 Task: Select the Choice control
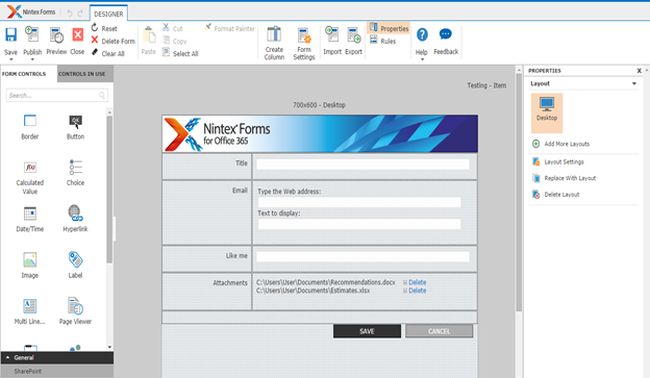pyautogui.click(x=75, y=173)
